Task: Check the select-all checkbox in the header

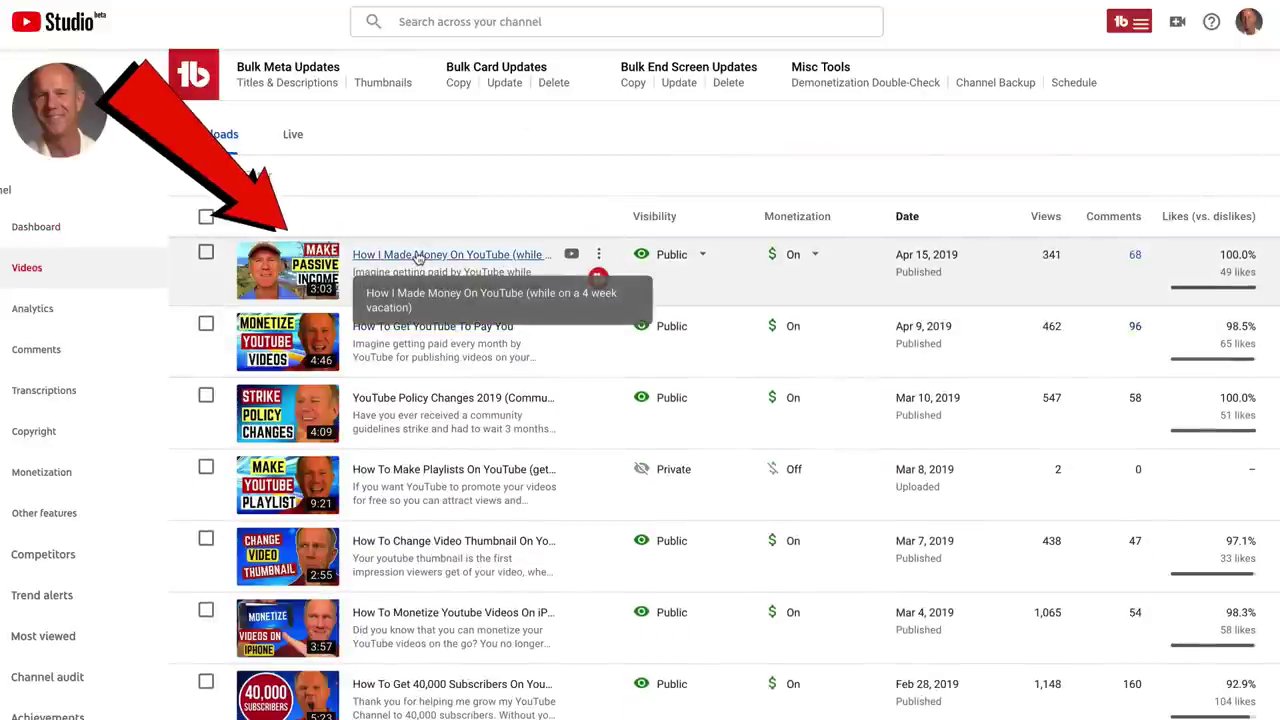Action: (x=205, y=216)
